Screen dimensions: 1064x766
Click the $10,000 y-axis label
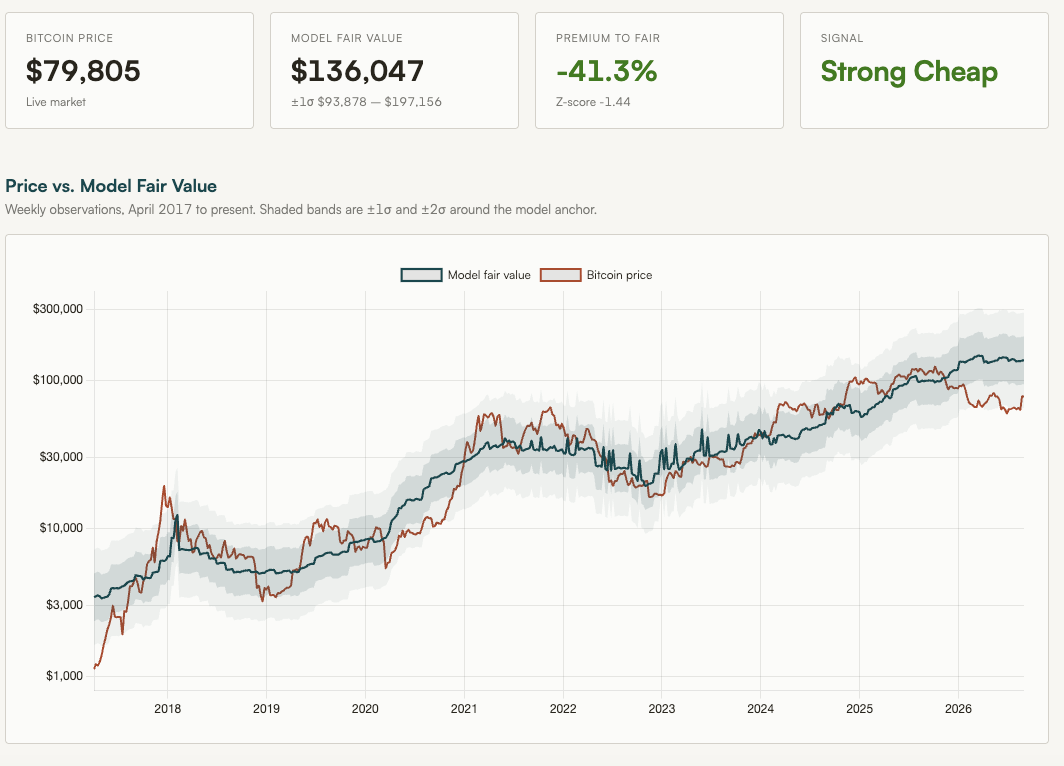(61, 528)
